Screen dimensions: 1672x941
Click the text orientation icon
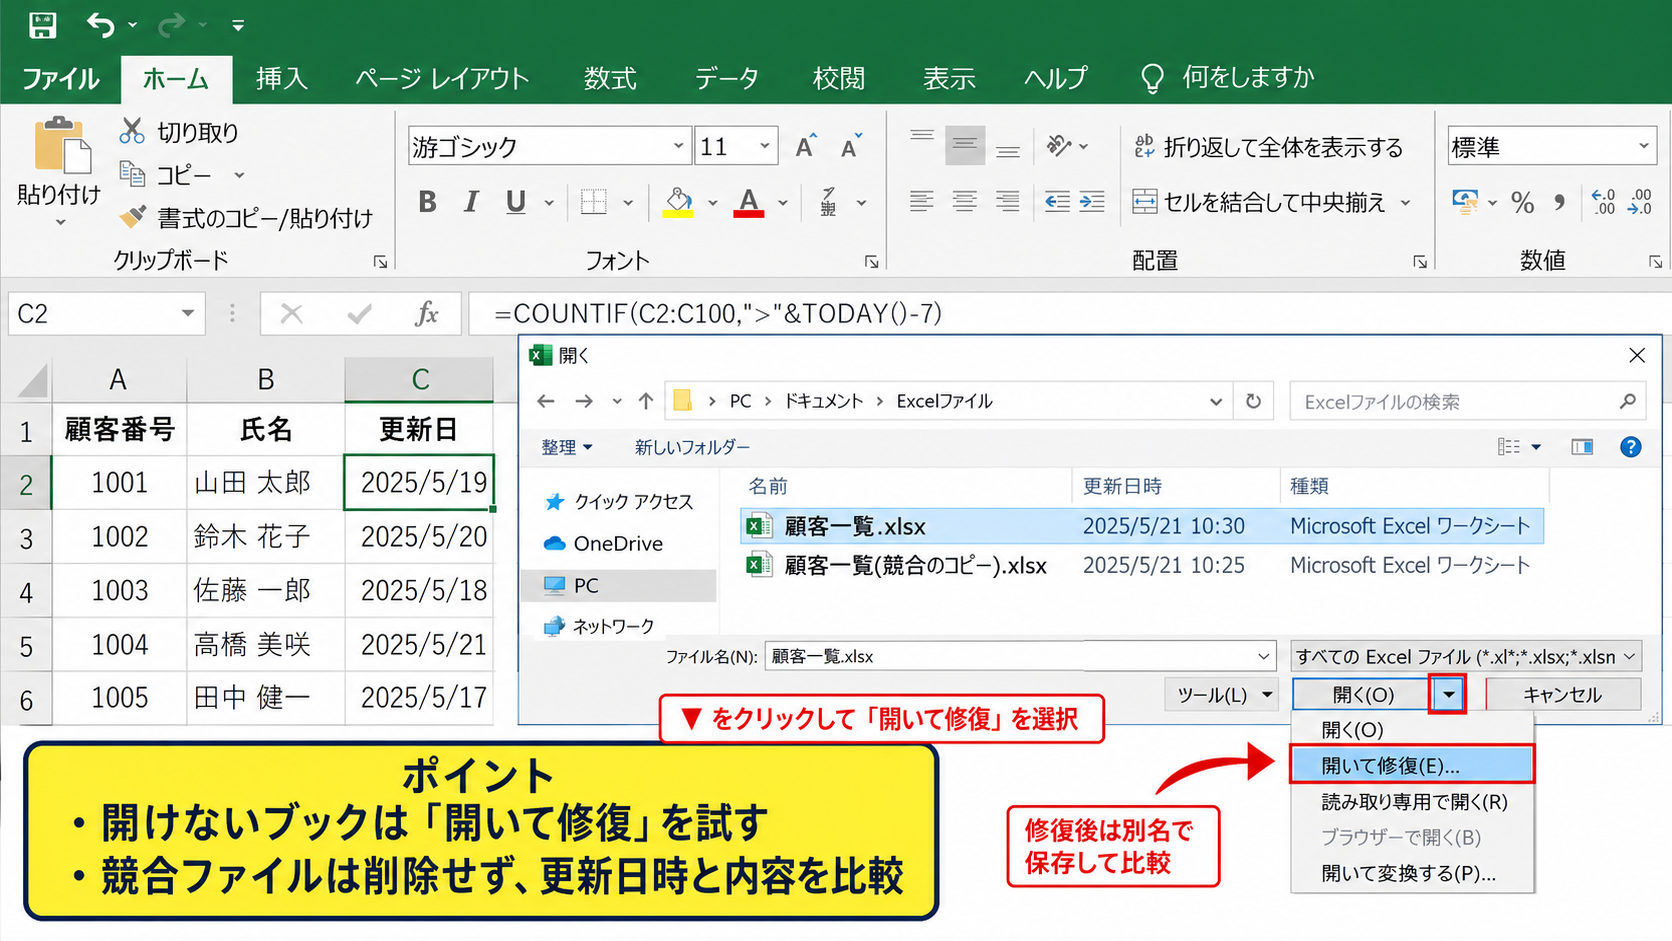[x=1059, y=146]
